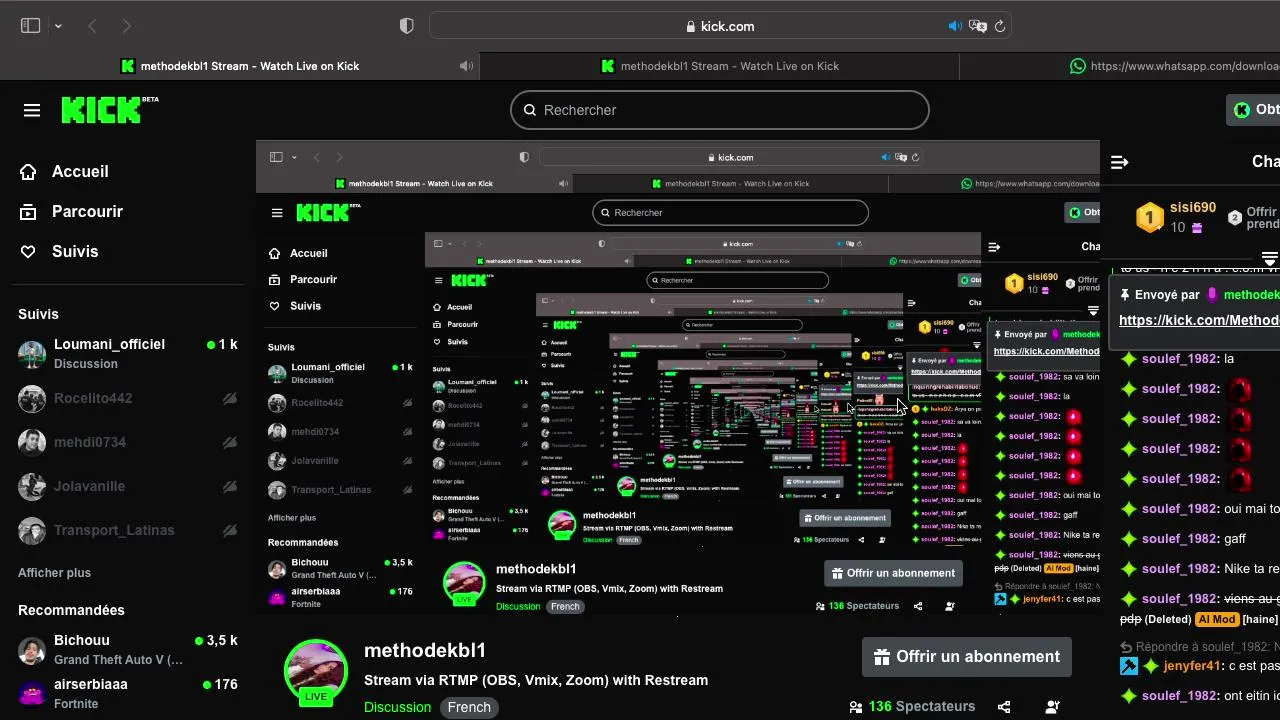Open recommended airserbiaaa channel in main sidebar
Viewport: 1280px width, 720px height.
(128, 693)
